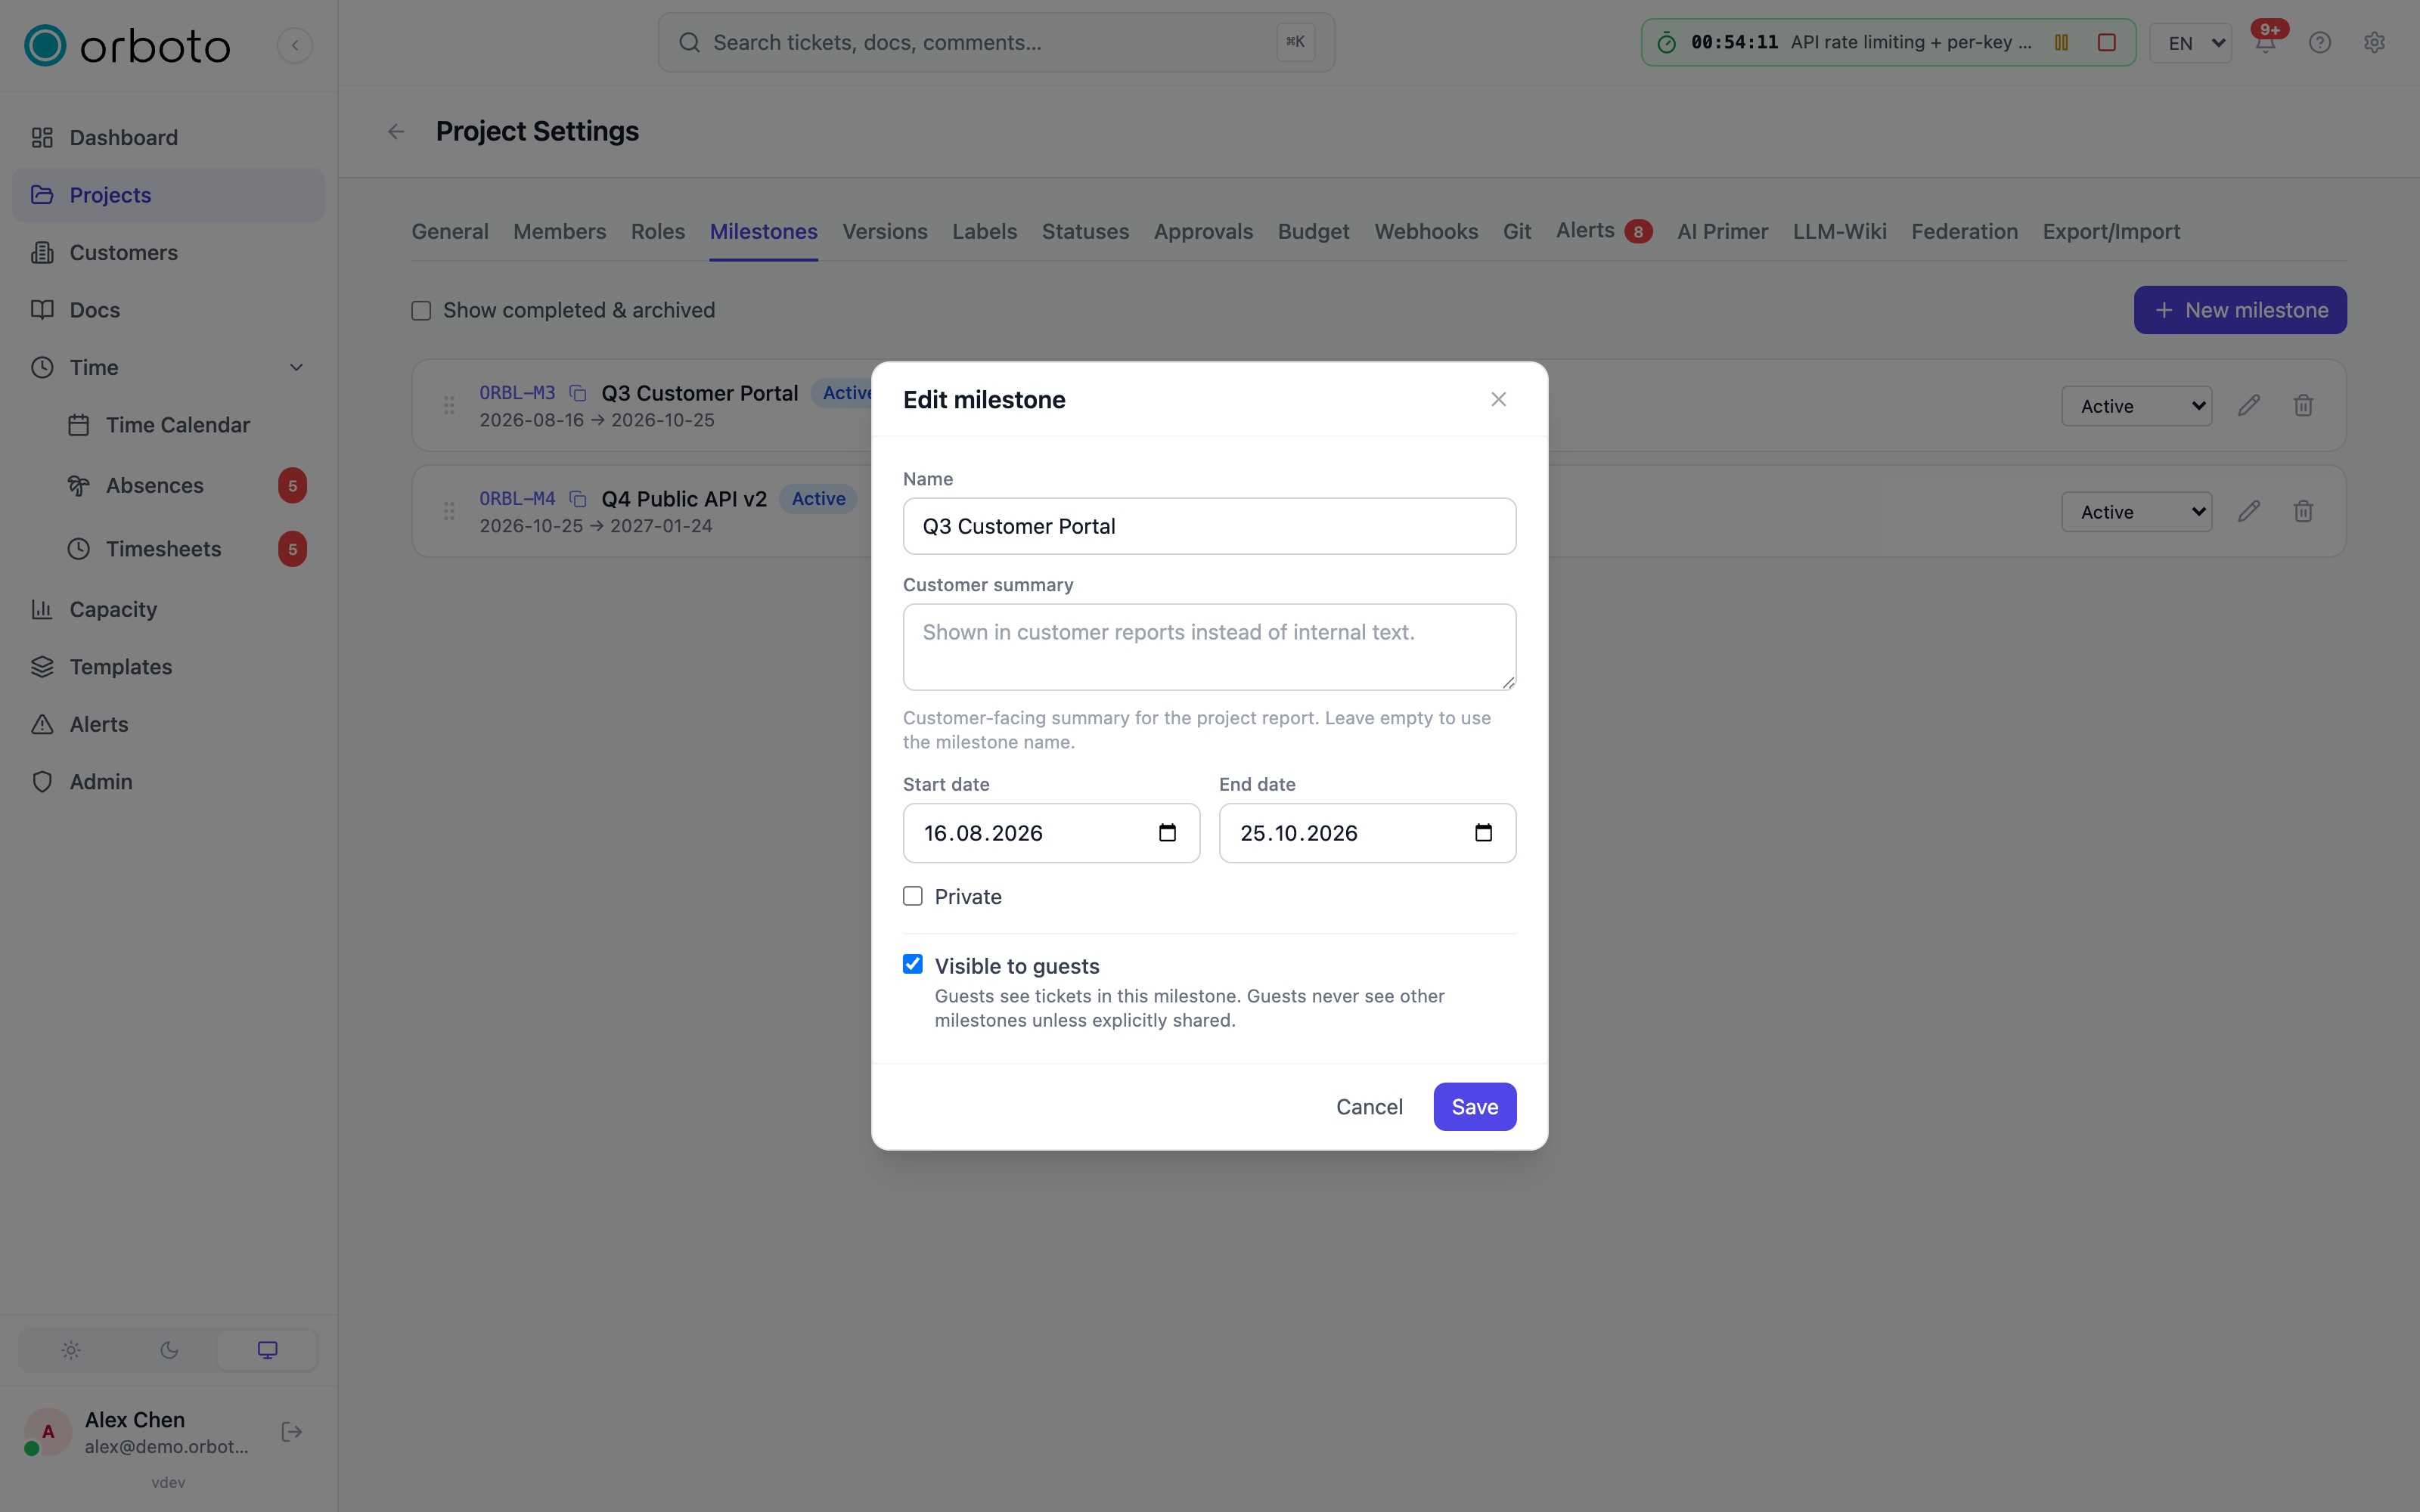2420x1512 pixels.
Task: Open the settings gear icon
Action: click(2375, 42)
